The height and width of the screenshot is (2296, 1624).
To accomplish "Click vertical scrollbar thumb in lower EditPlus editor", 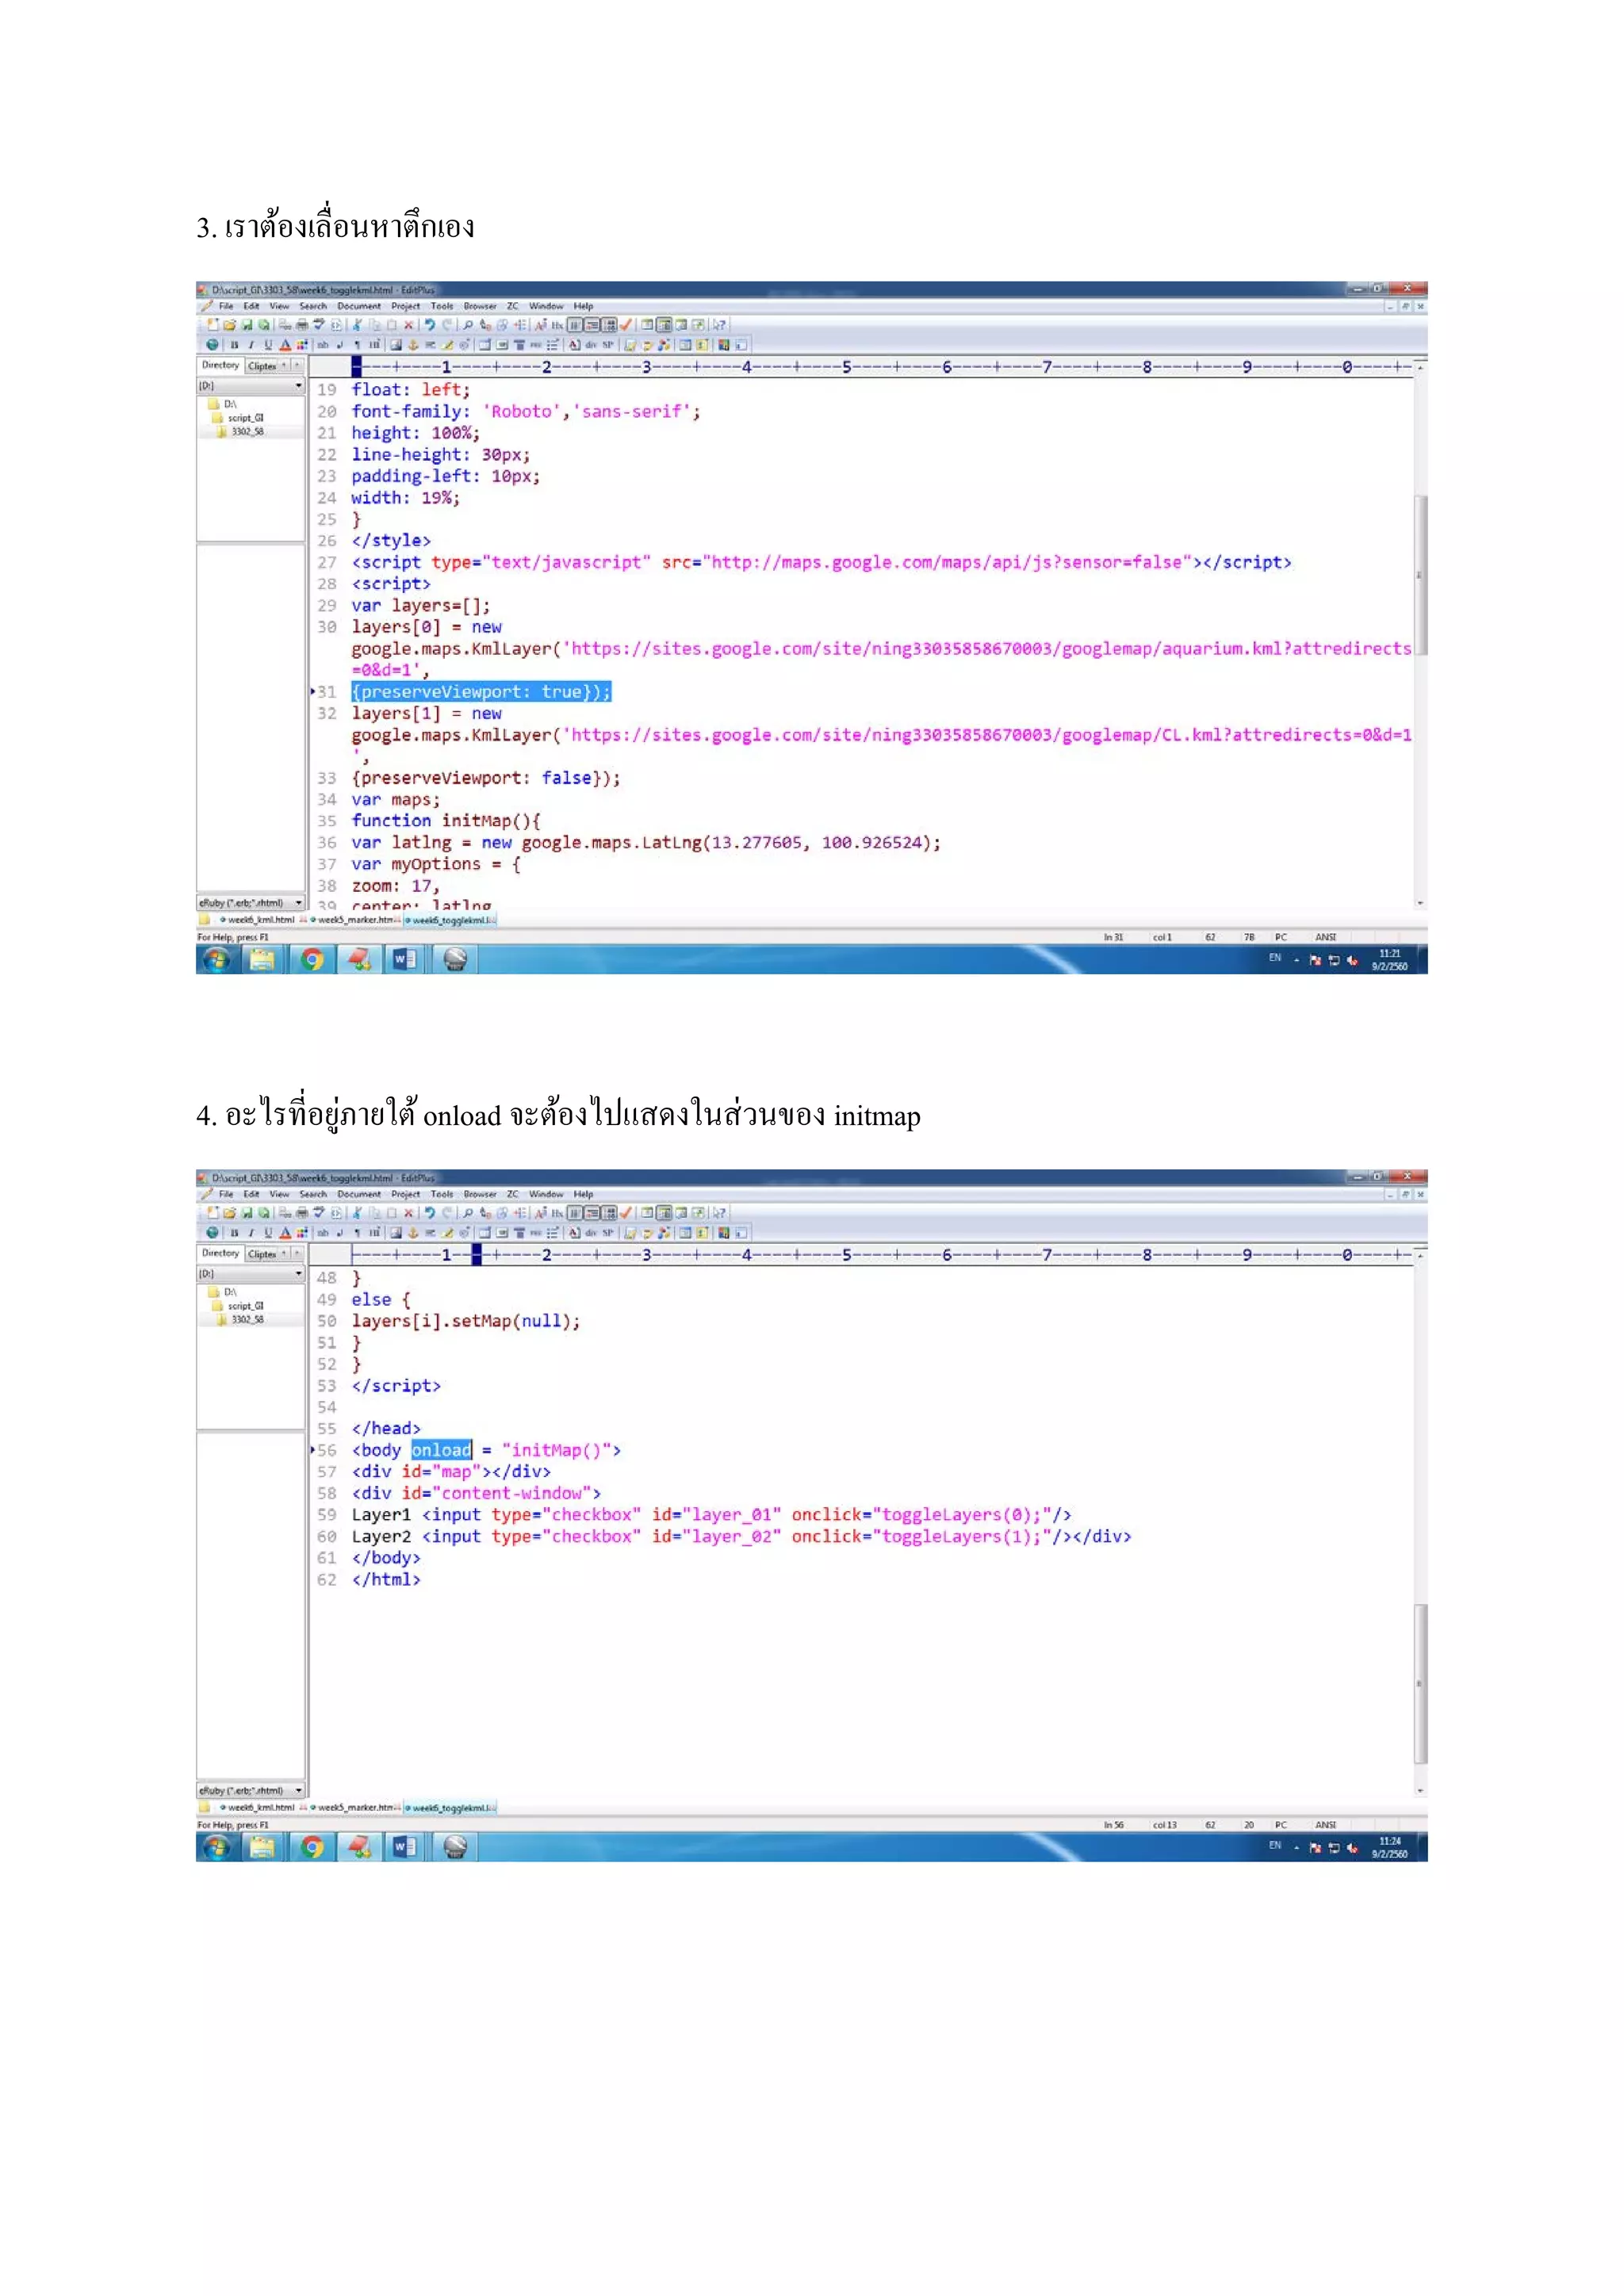I will coord(1420,1685).
